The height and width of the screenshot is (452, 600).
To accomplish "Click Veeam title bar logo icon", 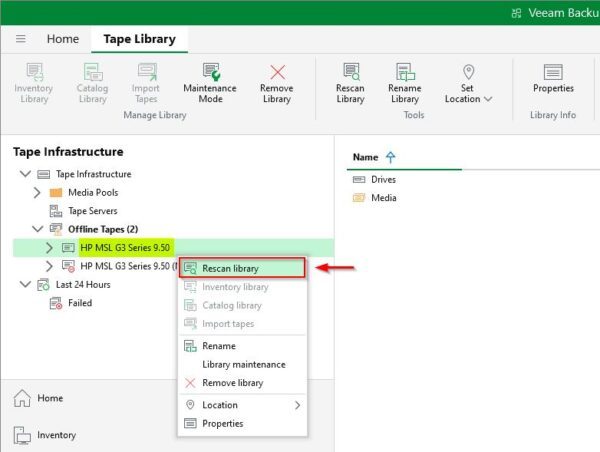I will 516,13.
